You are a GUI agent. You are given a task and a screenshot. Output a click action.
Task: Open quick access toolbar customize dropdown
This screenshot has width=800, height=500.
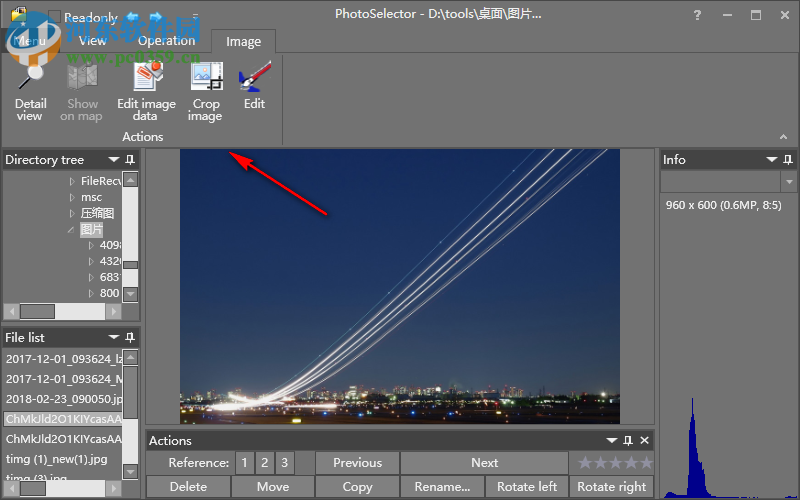[195, 17]
